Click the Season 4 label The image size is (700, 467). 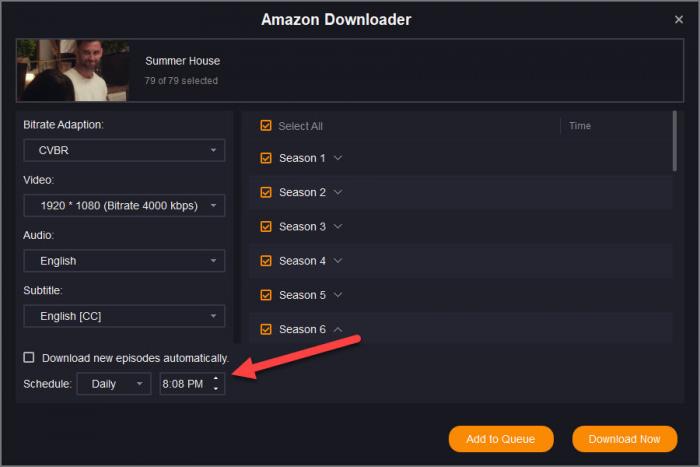click(x=302, y=261)
